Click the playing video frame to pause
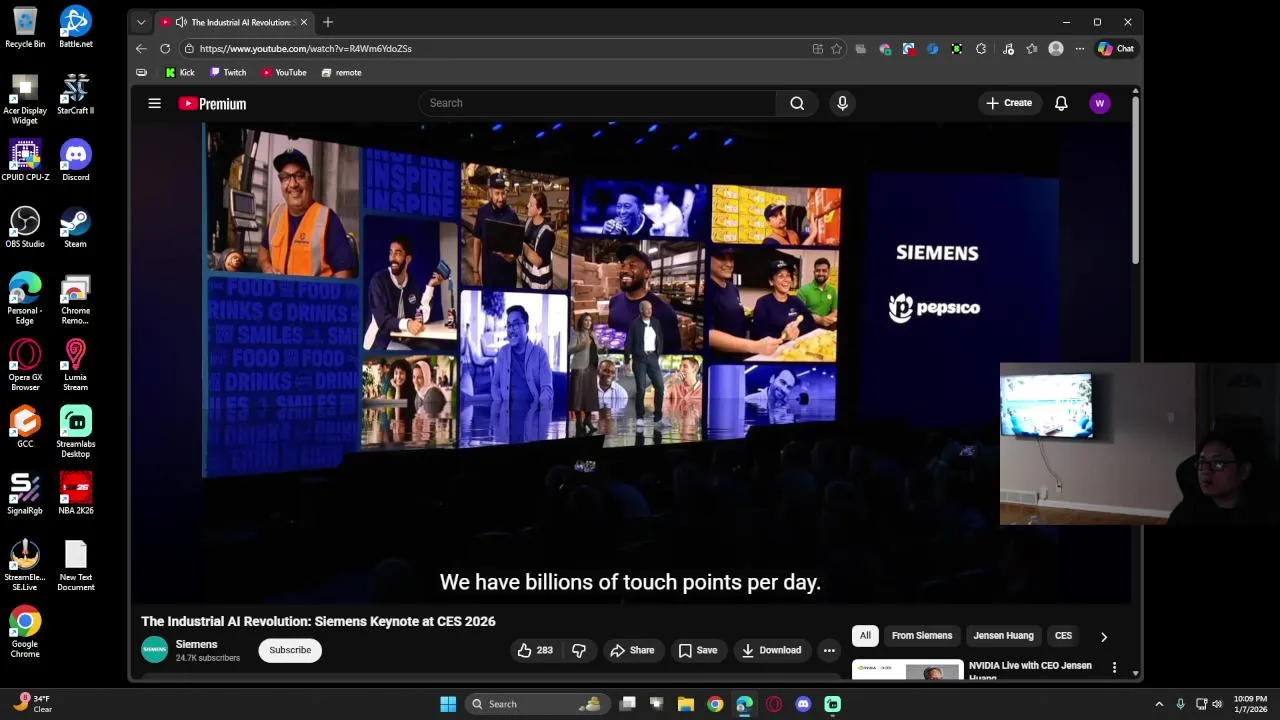The width and height of the screenshot is (1280, 720). click(630, 363)
